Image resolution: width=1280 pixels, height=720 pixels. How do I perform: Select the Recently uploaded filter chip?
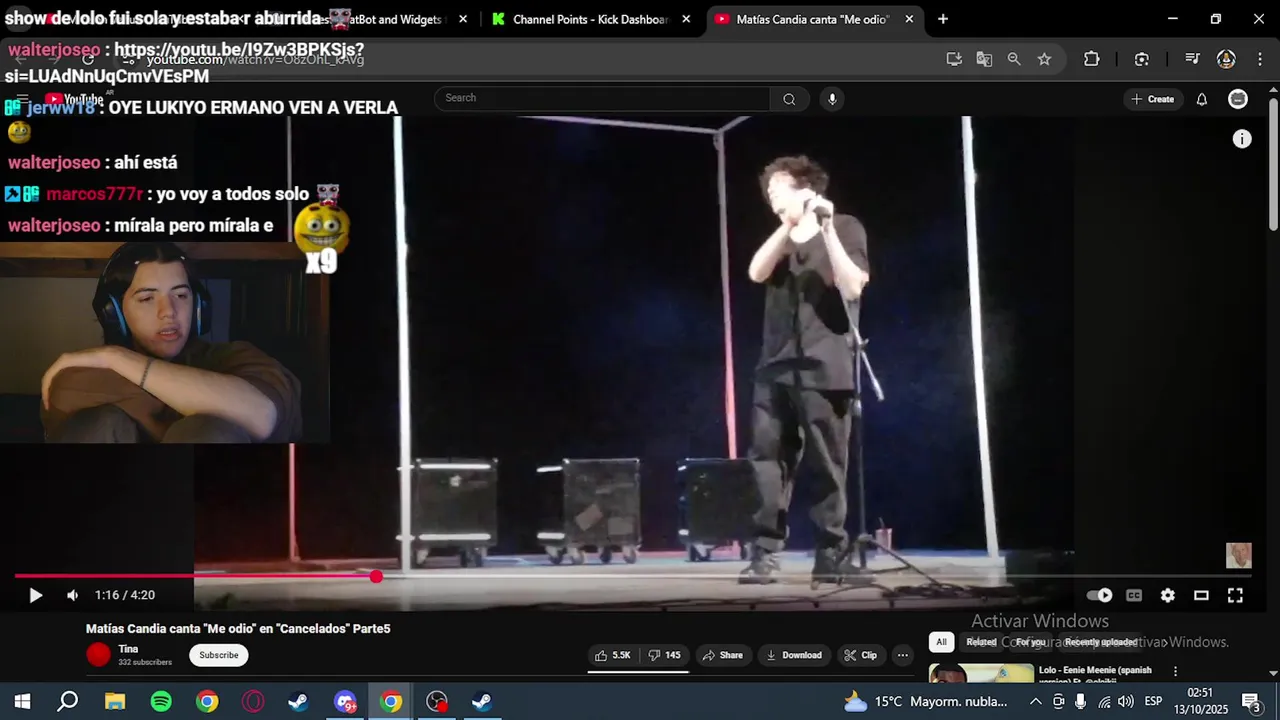[x=1100, y=642]
